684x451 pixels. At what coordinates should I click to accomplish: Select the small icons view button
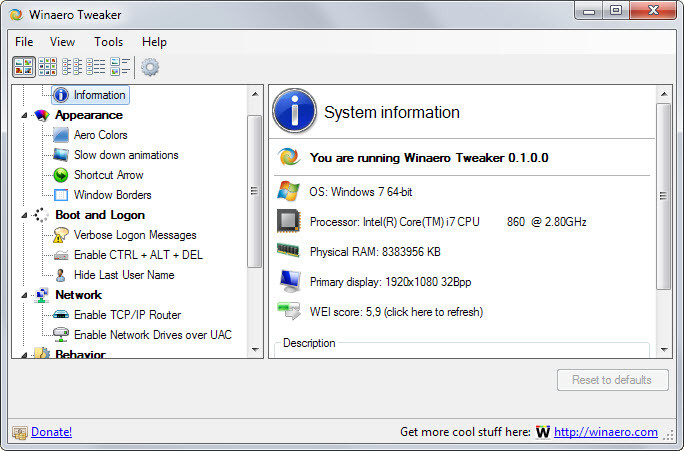(x=48, y=67)
